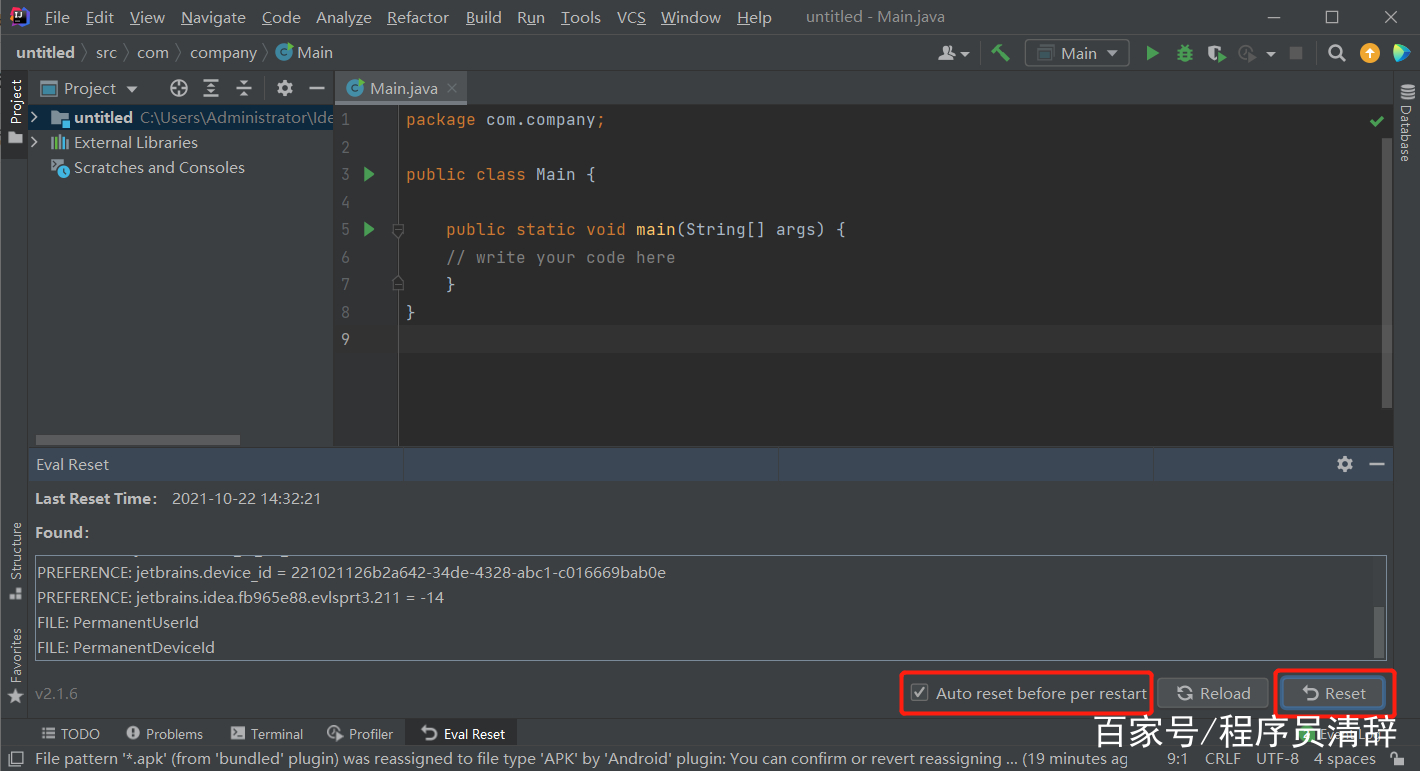Click the Build project hammer icon
Image resolution: width=1420 pixels, height=771 pixels.
(x=1000, y=53)
